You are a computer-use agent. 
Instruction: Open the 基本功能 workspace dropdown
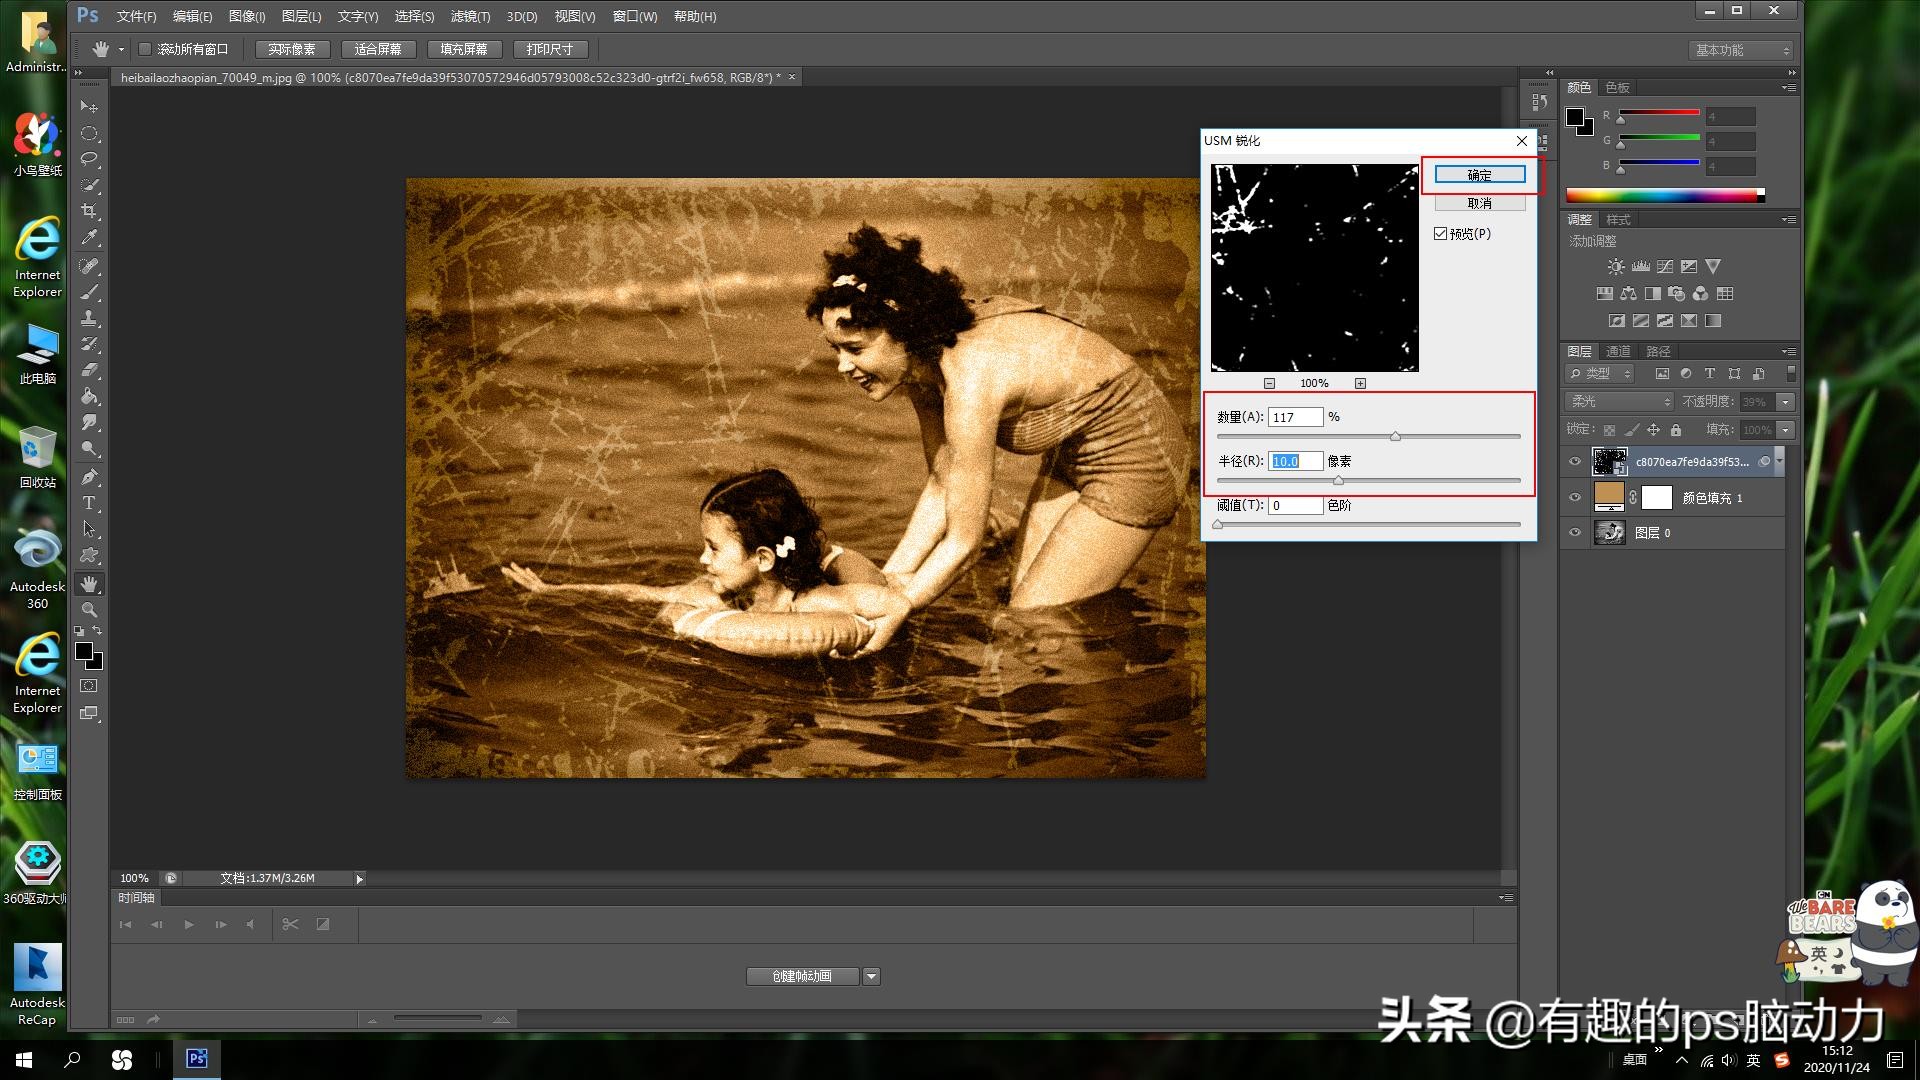coord(1742,50)
